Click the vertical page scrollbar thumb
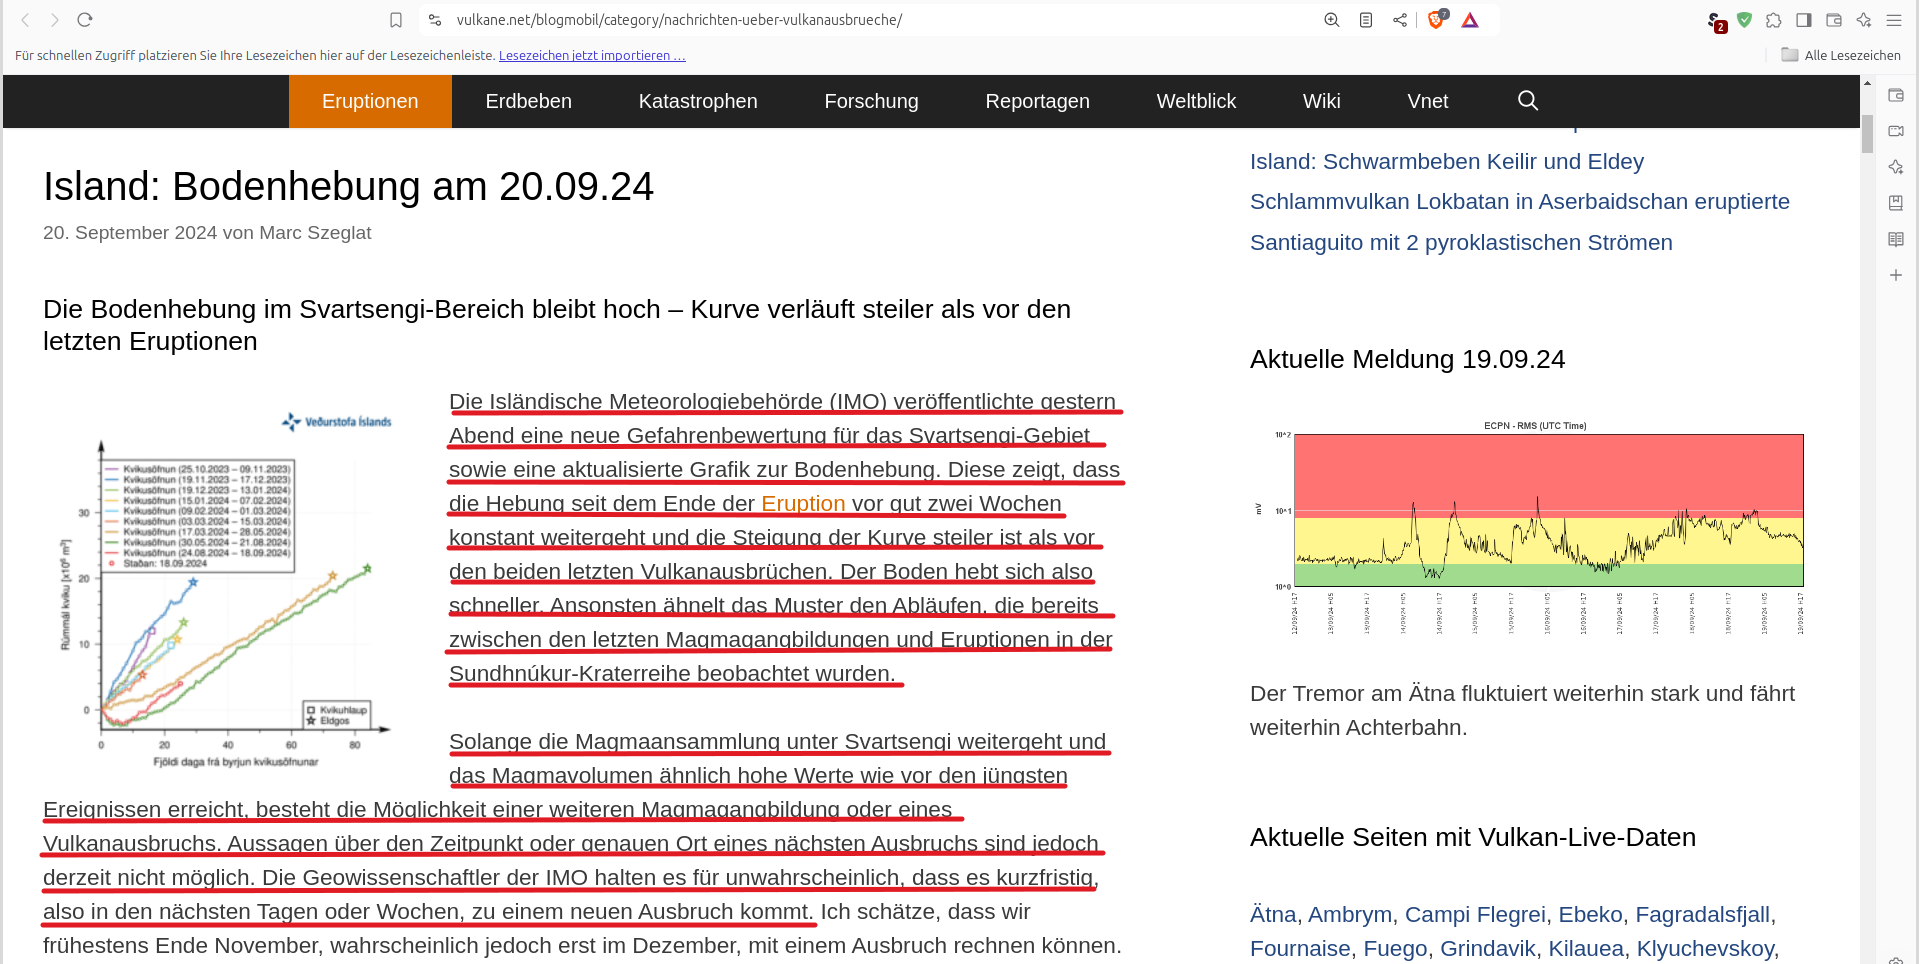Screen dimensions: 1919x964 point(1867,134)
